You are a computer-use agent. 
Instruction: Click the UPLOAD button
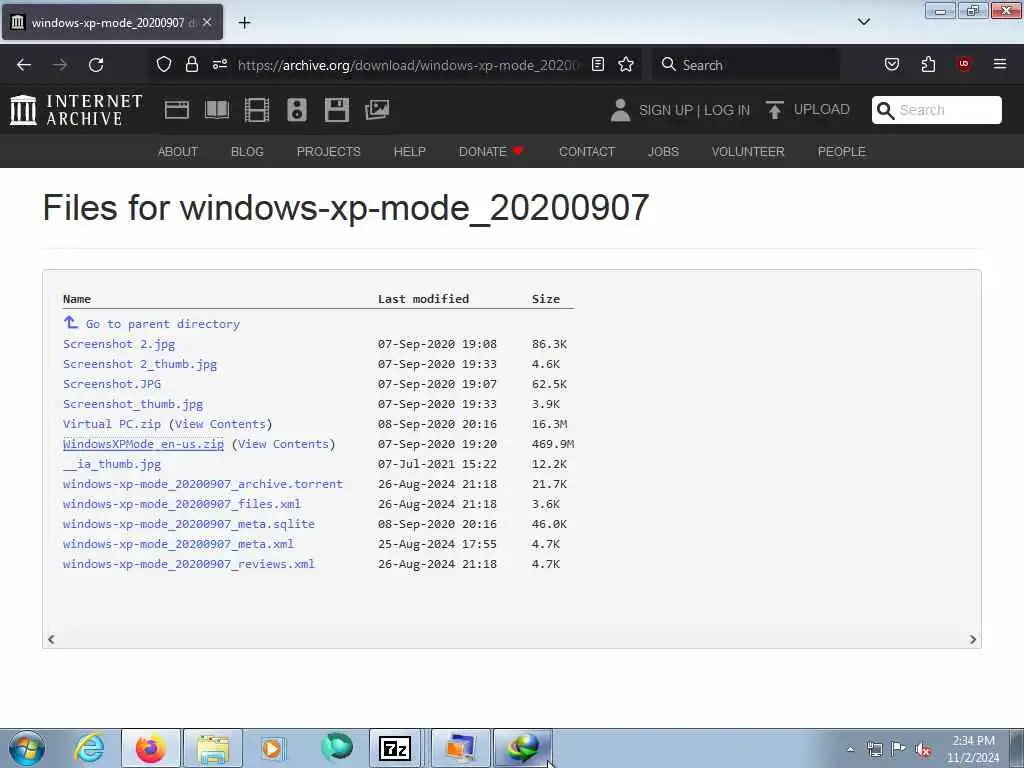(808, 110)
